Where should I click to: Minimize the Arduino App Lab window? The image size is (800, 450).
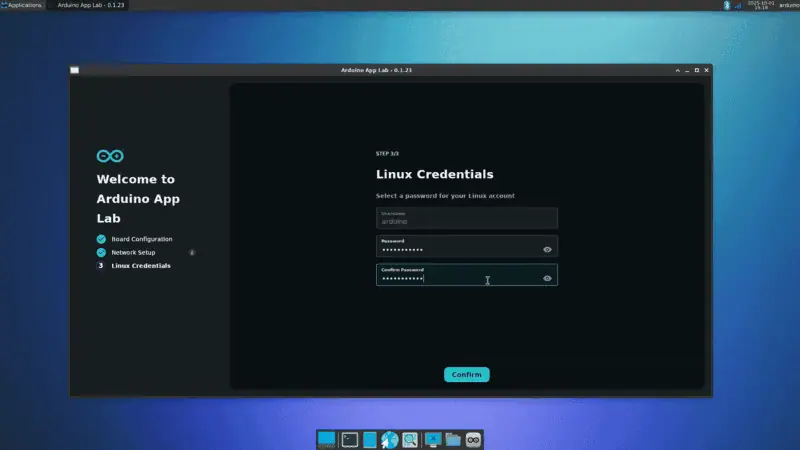pyautogui.click(x=687, y=70)
